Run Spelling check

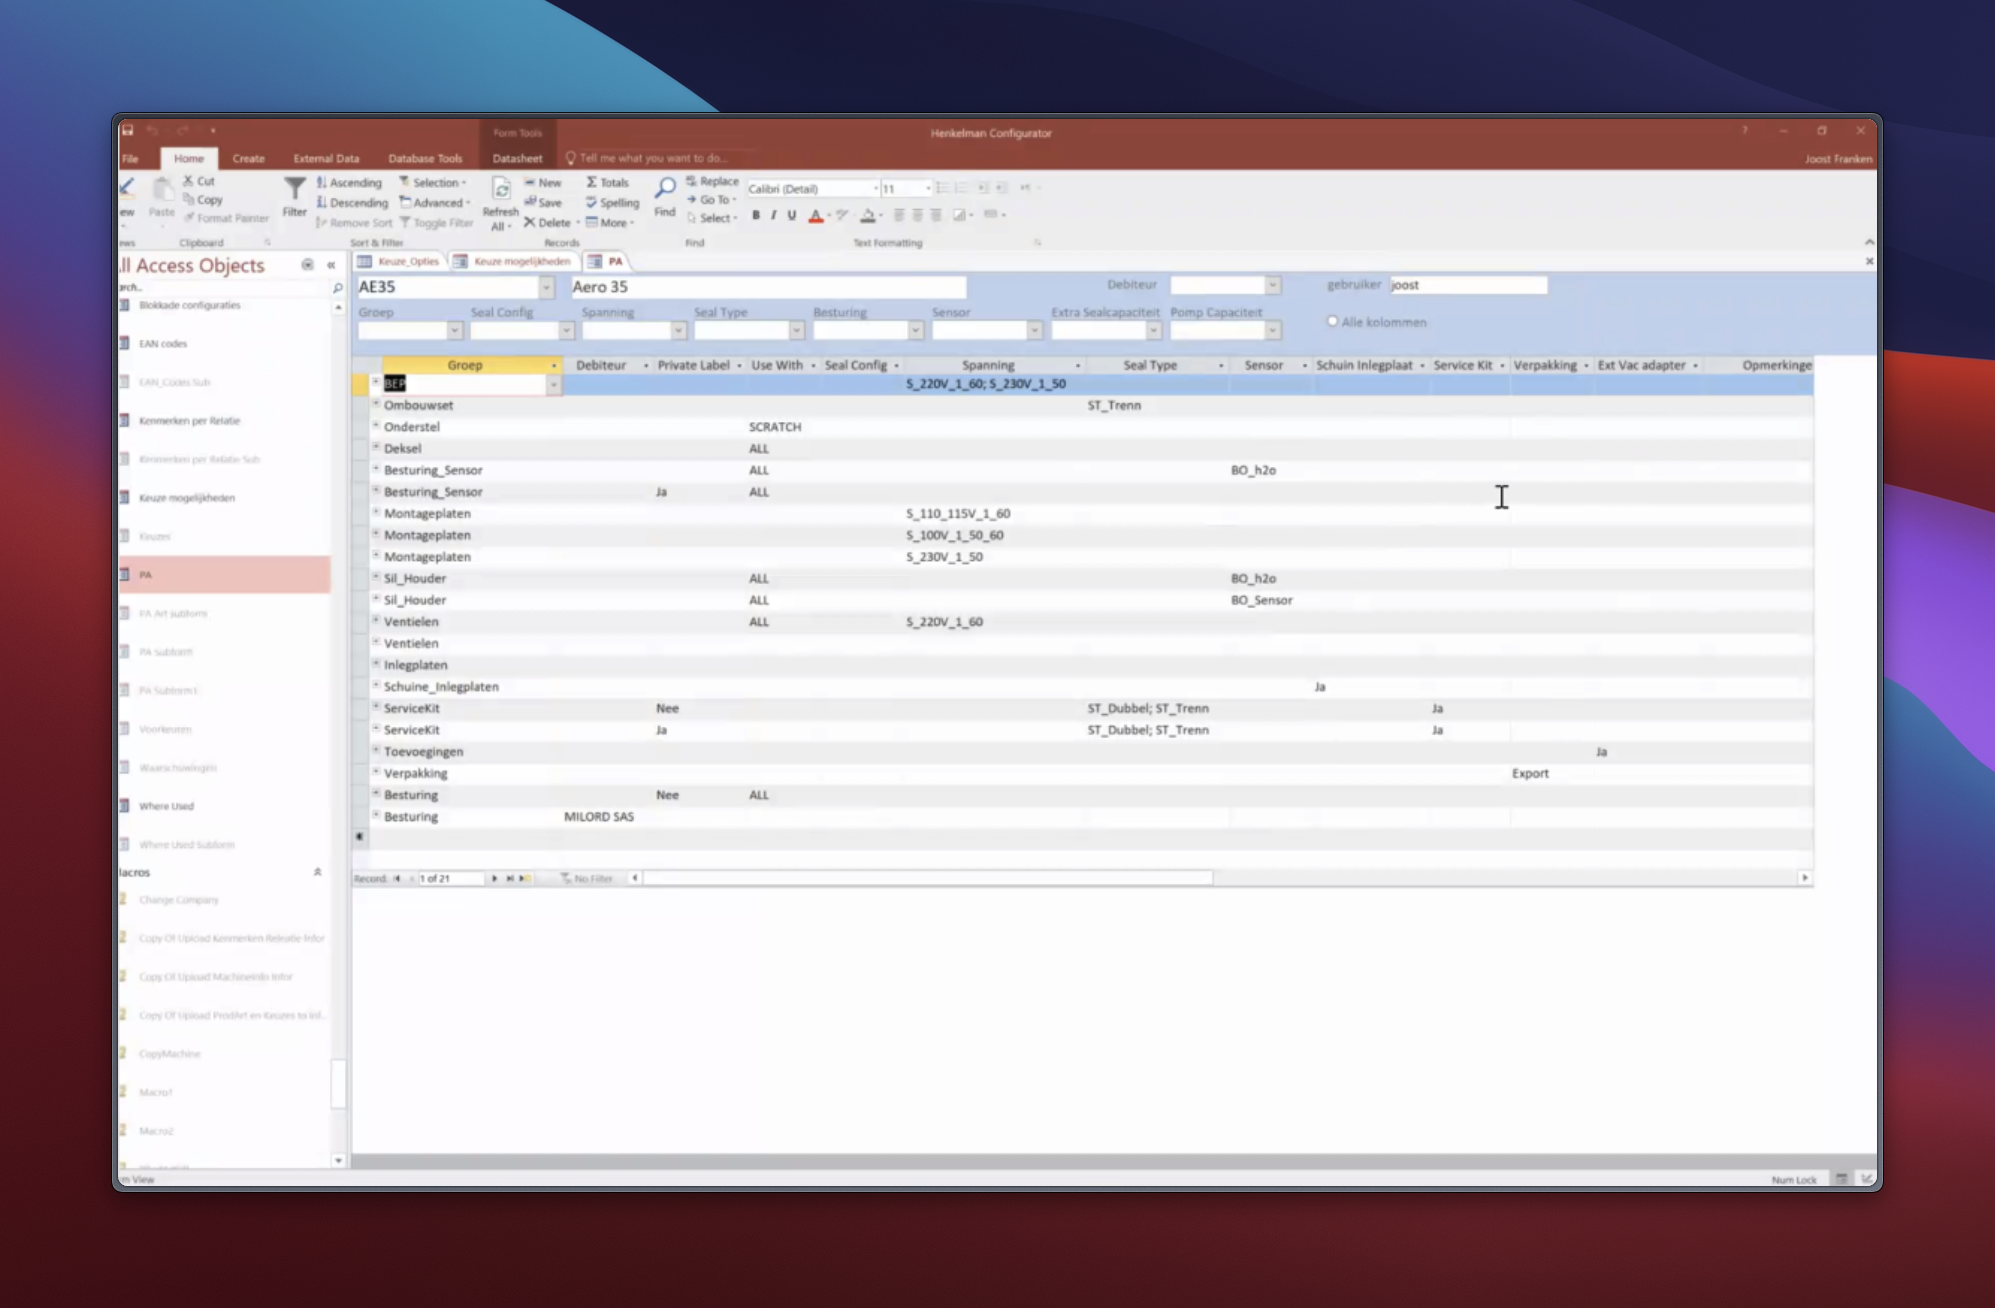coord(612,202)
